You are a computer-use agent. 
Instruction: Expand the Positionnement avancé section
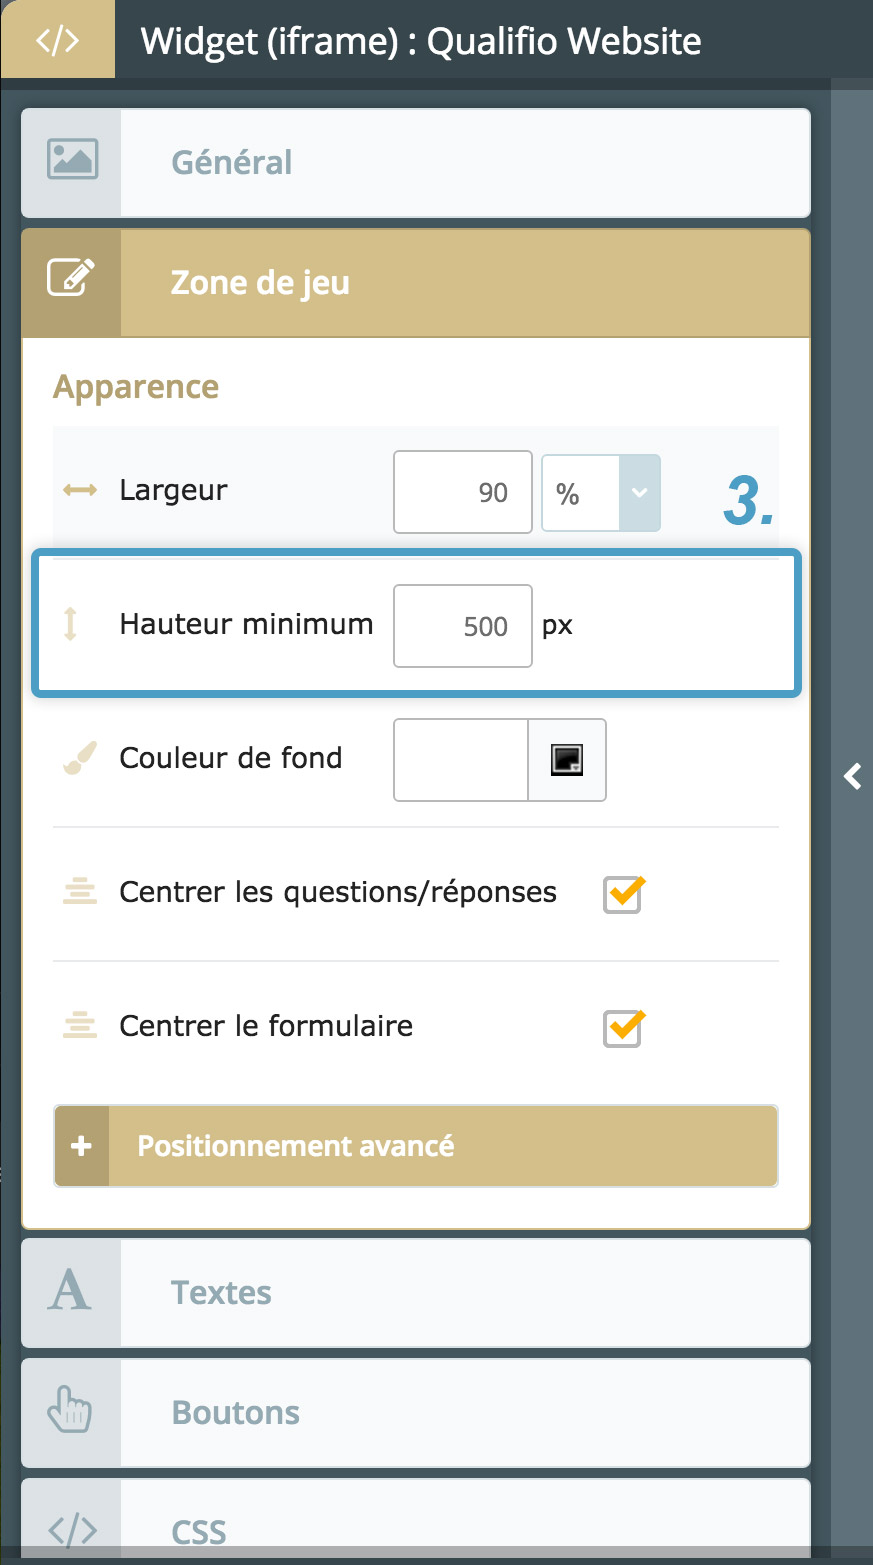tap(416, 1146)
